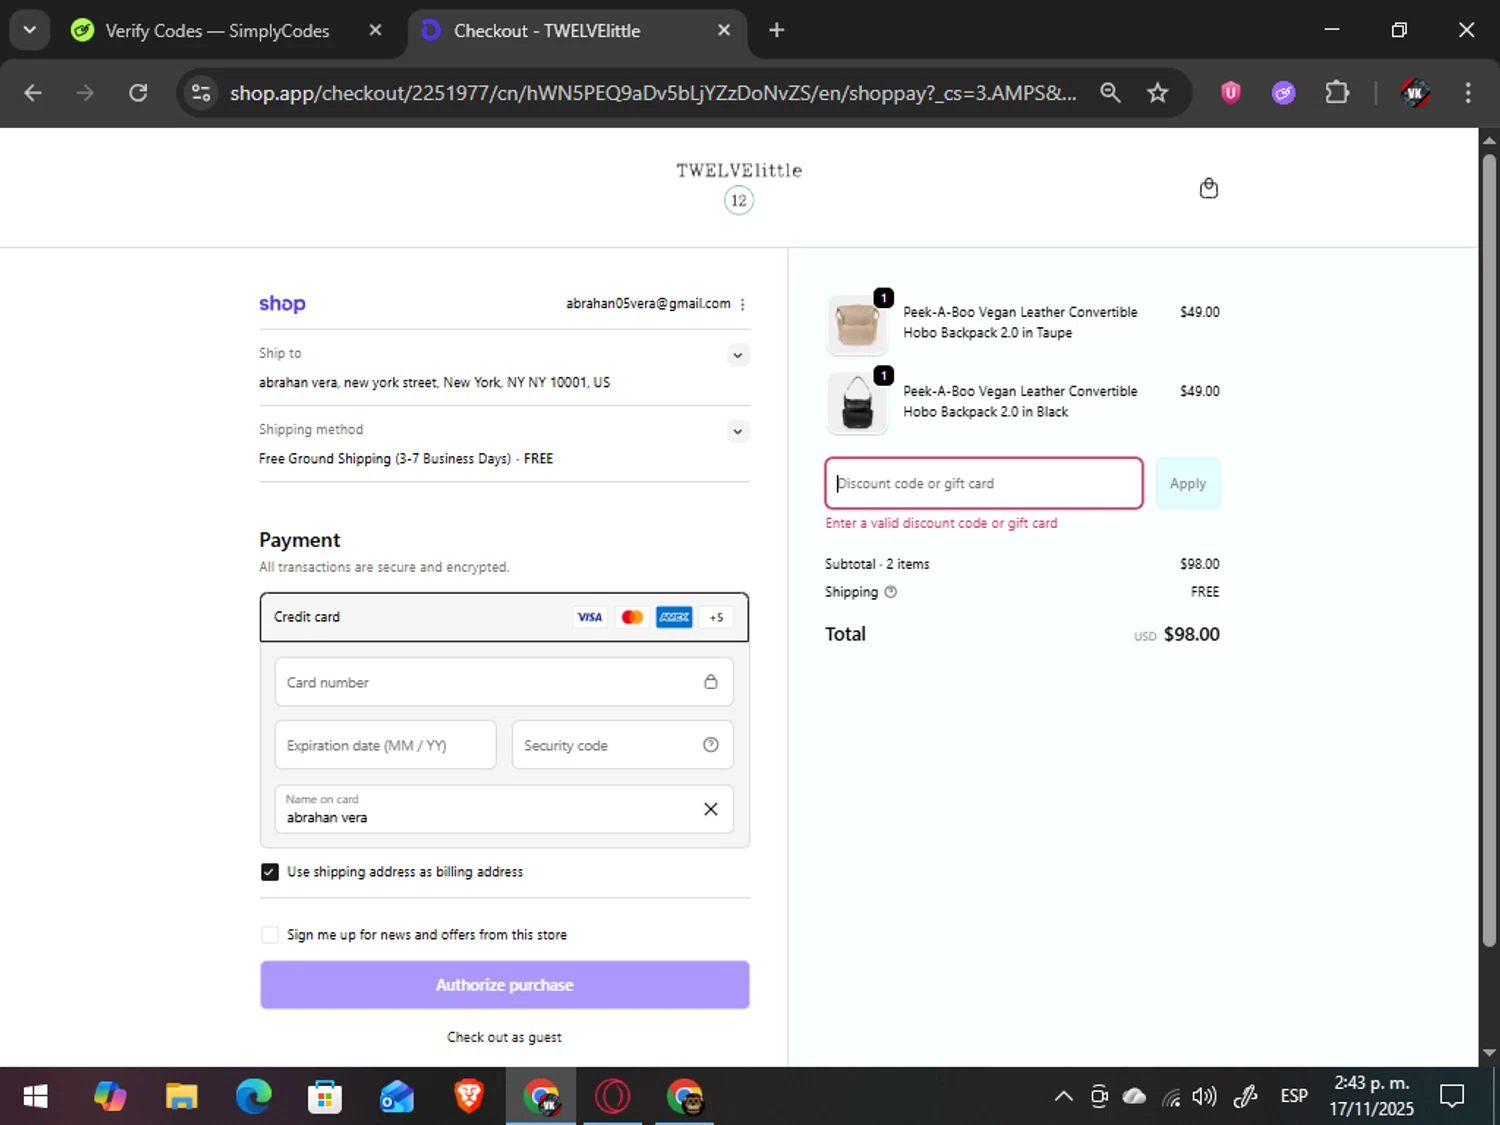Click the Taupe backpack product thumbnail
This screenshot has width=1500, height=1125.
(857, 324)
